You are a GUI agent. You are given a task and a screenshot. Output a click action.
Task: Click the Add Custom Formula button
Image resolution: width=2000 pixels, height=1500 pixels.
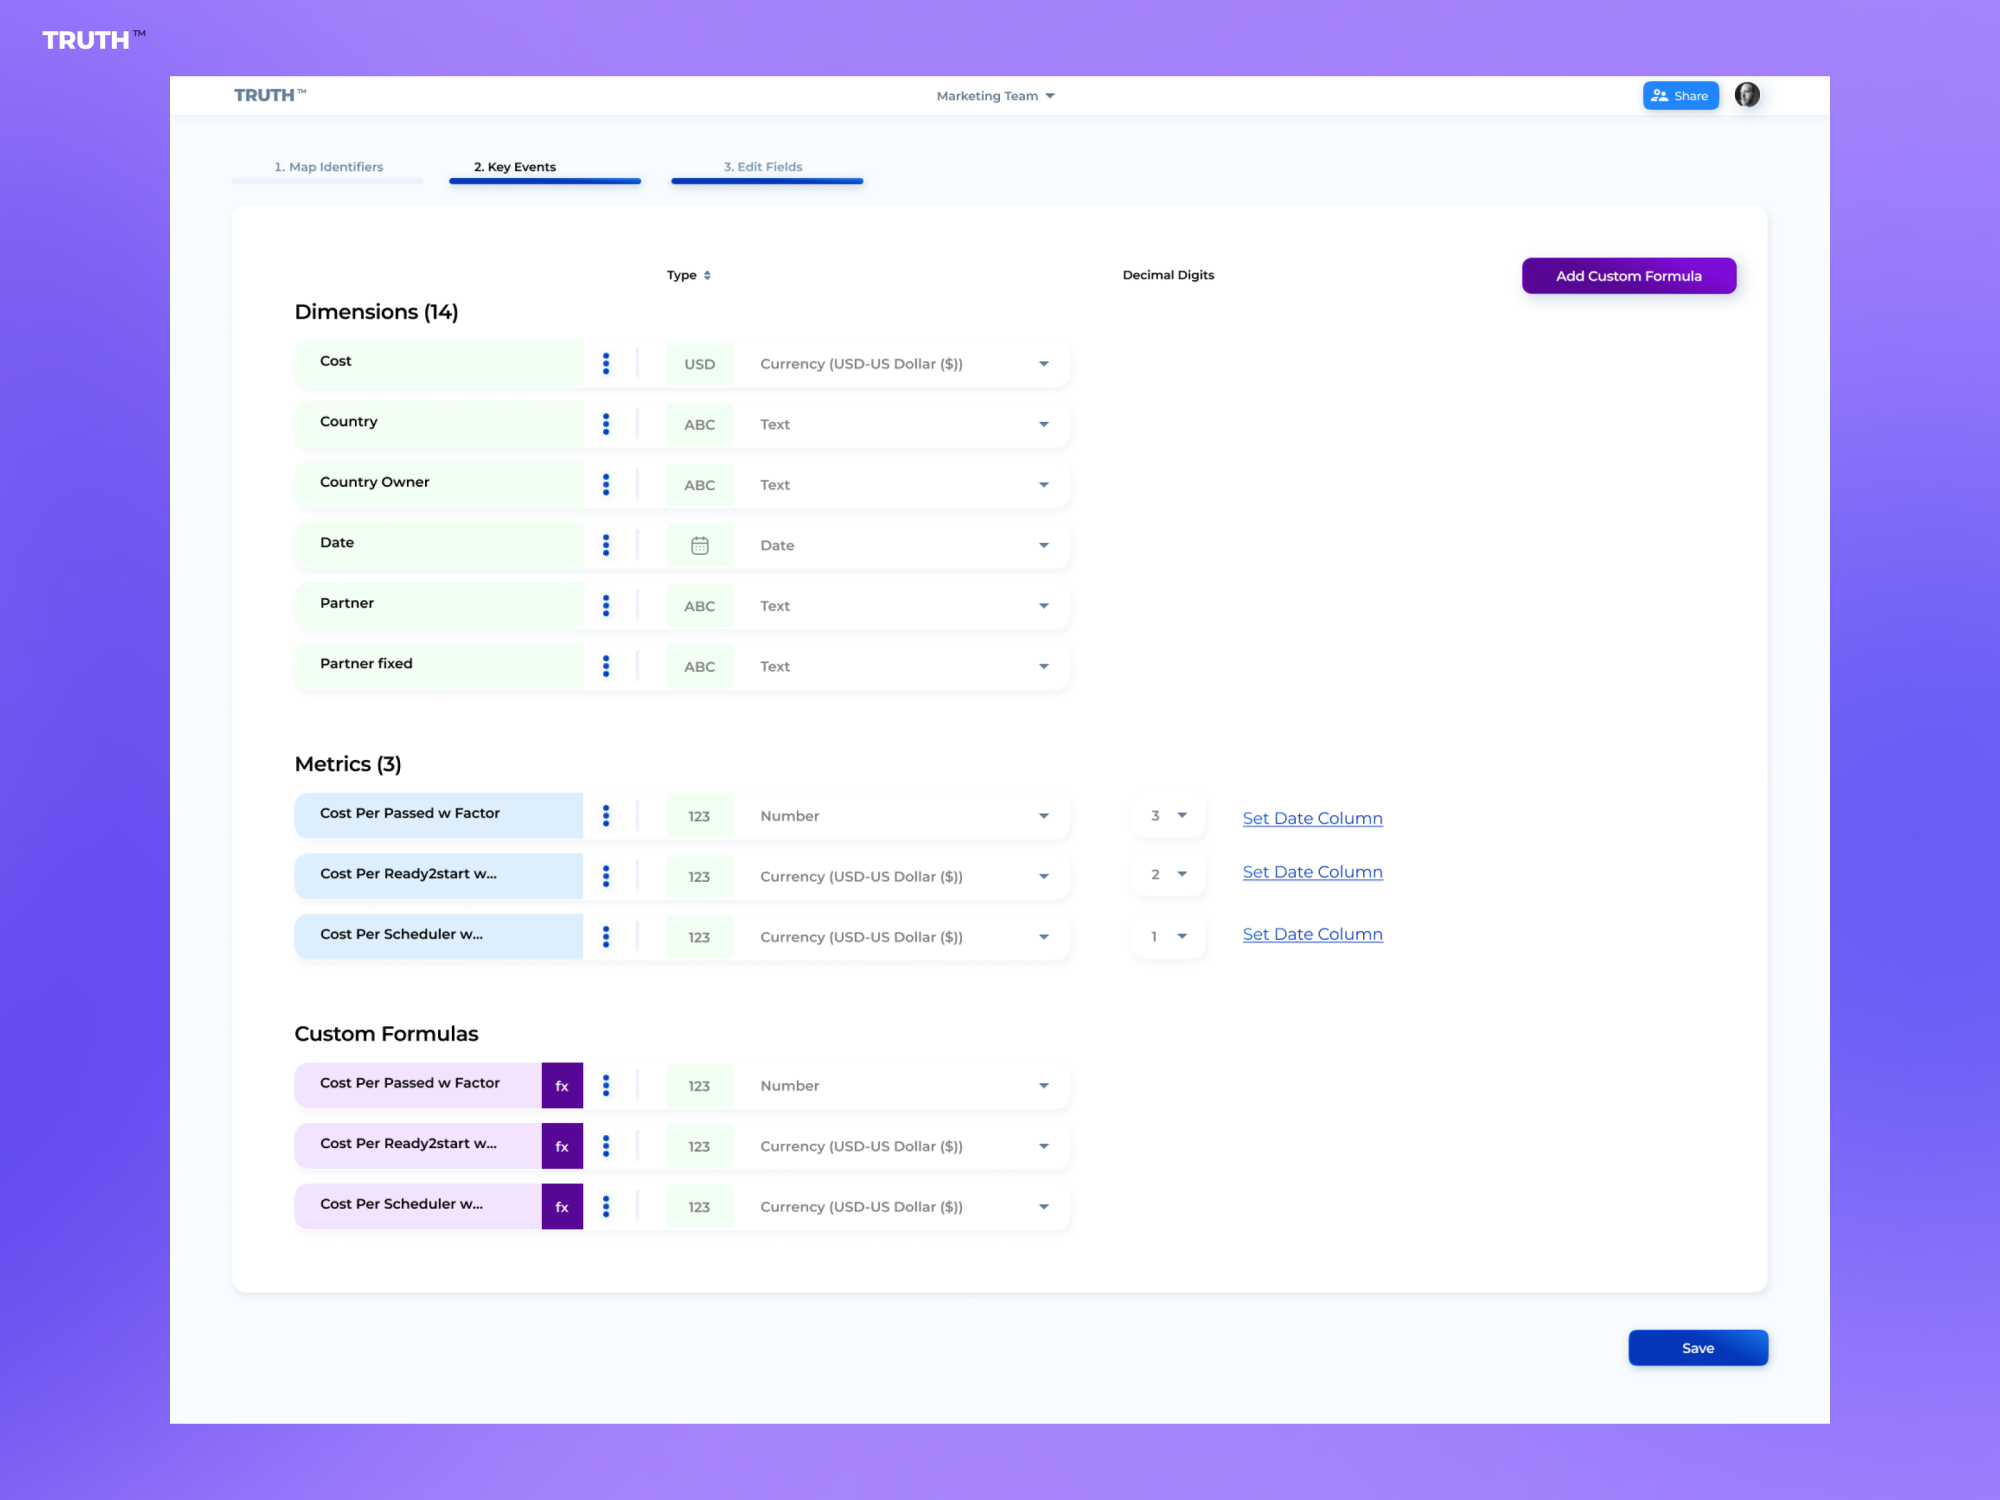coord(1629,276)
